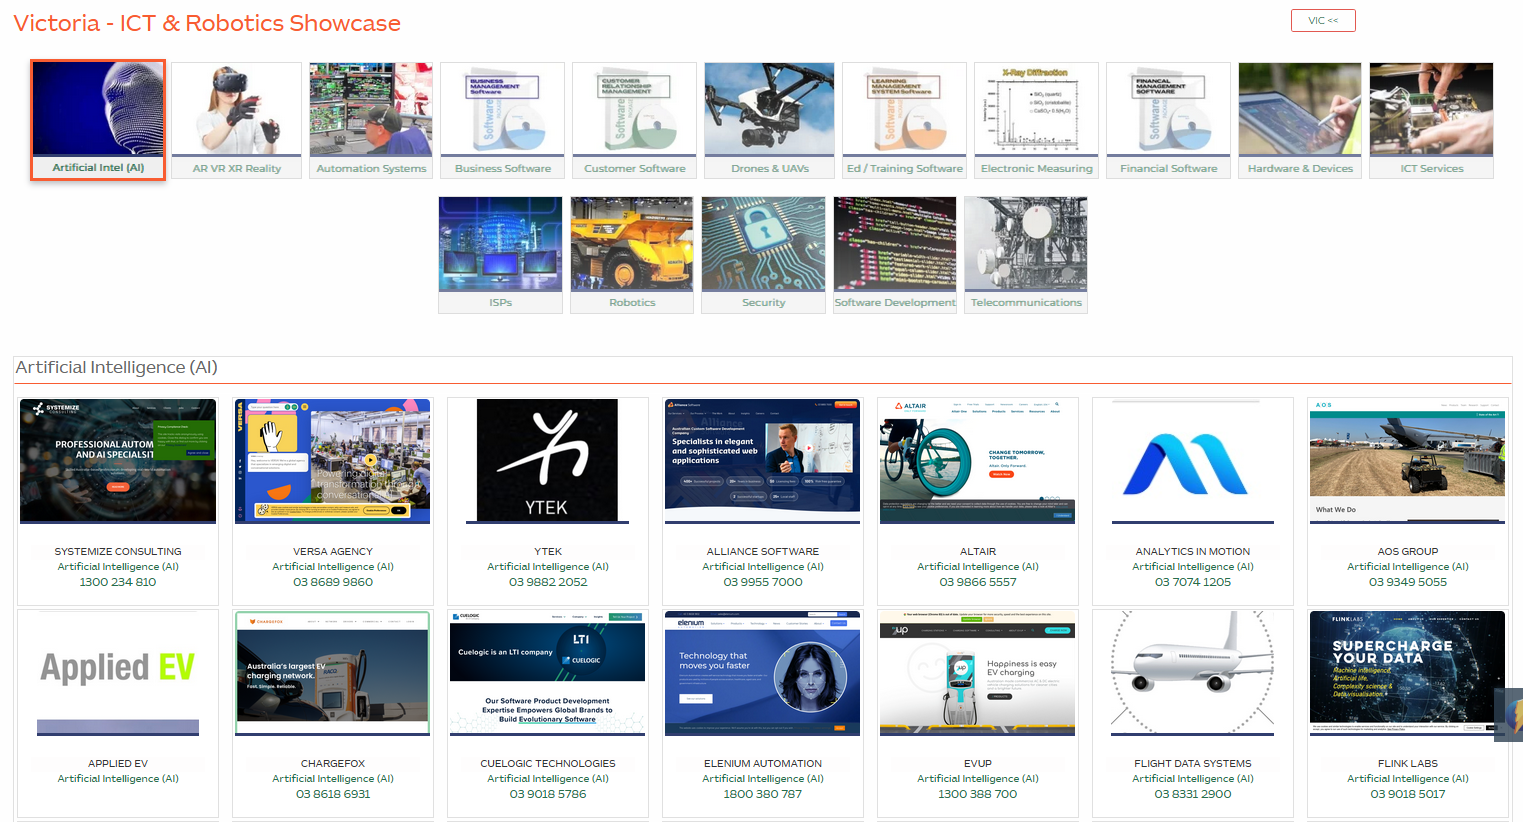Open the Applied EV listing logo
Viewport: 1523px width, 822px height.
coord(118,673)
